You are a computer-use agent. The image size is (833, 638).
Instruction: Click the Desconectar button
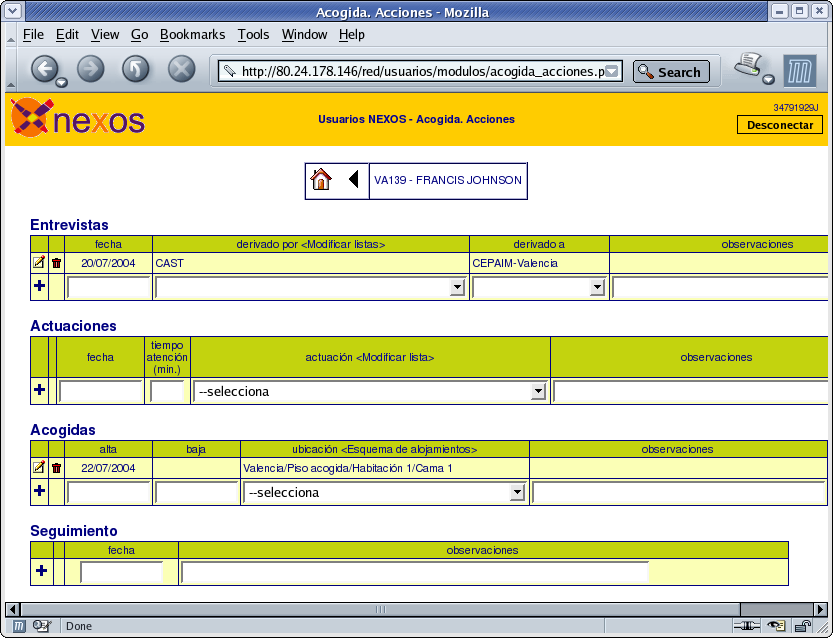[x=779, y=125]
